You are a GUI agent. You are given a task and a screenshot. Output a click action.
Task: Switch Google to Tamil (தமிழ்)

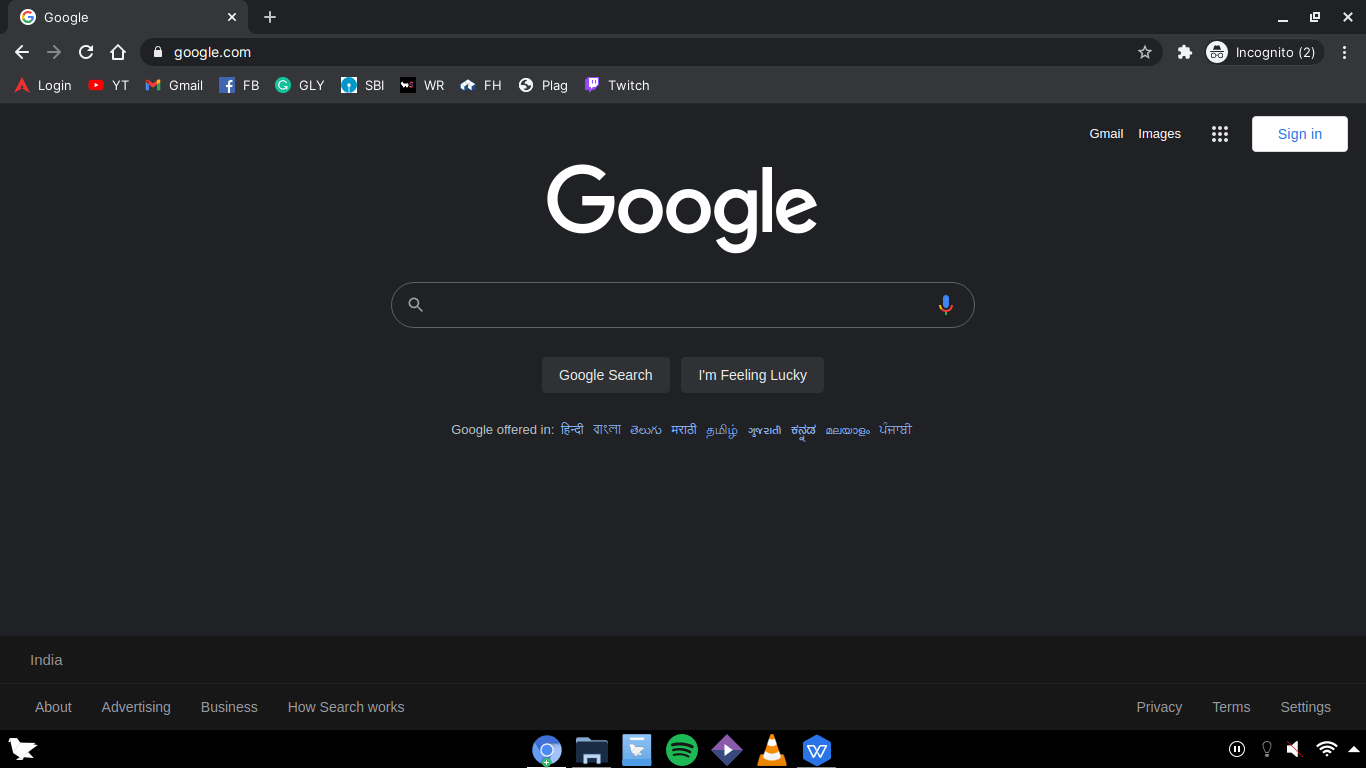pyautogui.click(x=722, y=430)
